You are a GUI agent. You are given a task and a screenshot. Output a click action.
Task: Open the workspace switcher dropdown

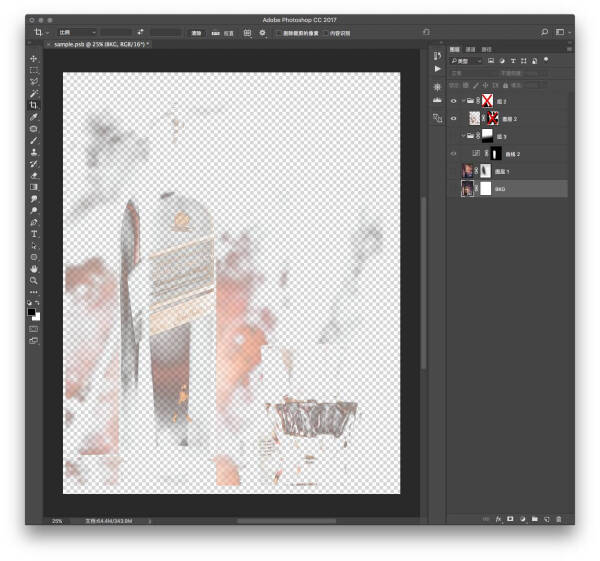click(561, 33)
